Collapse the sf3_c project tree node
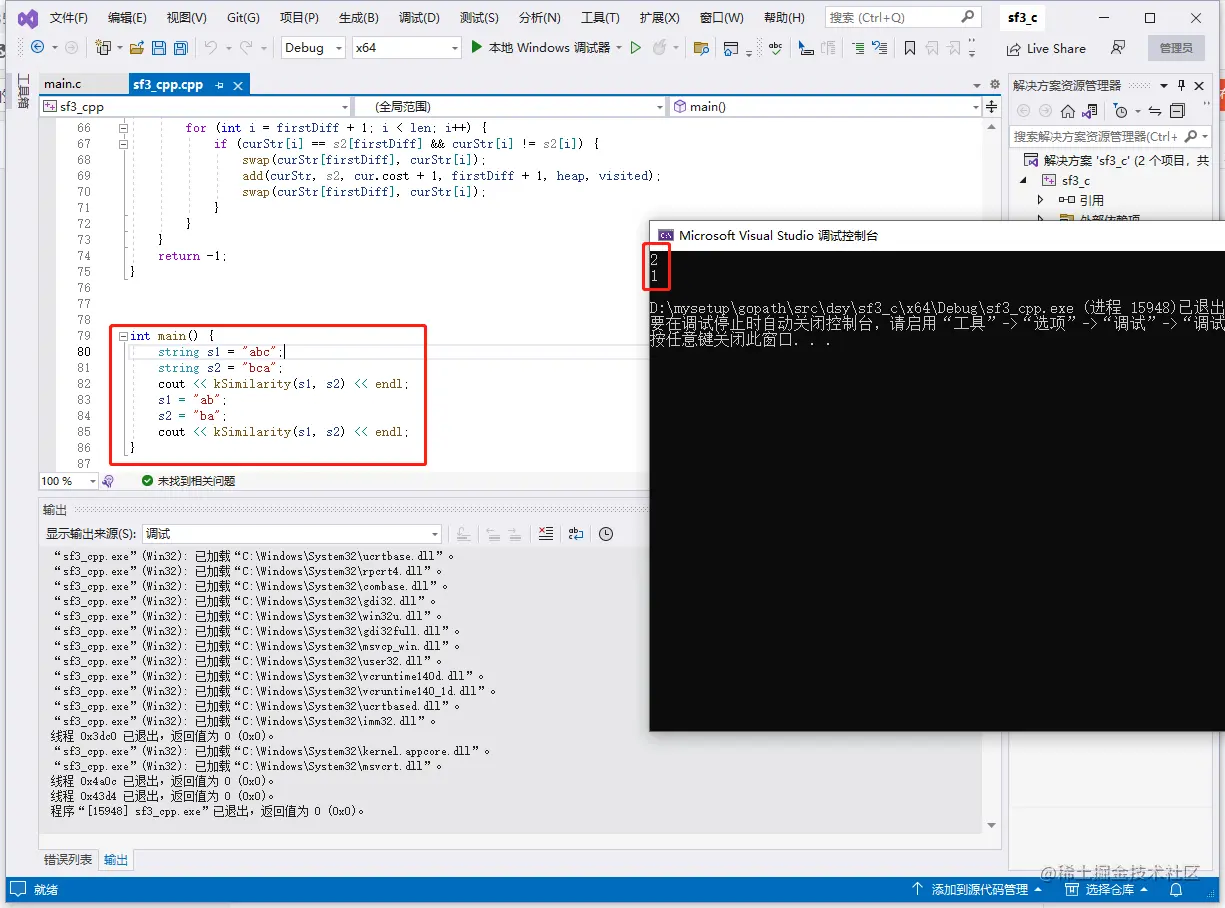Image resolution: width=1225 pixels, height=908 pixels. click(1023, 180)
